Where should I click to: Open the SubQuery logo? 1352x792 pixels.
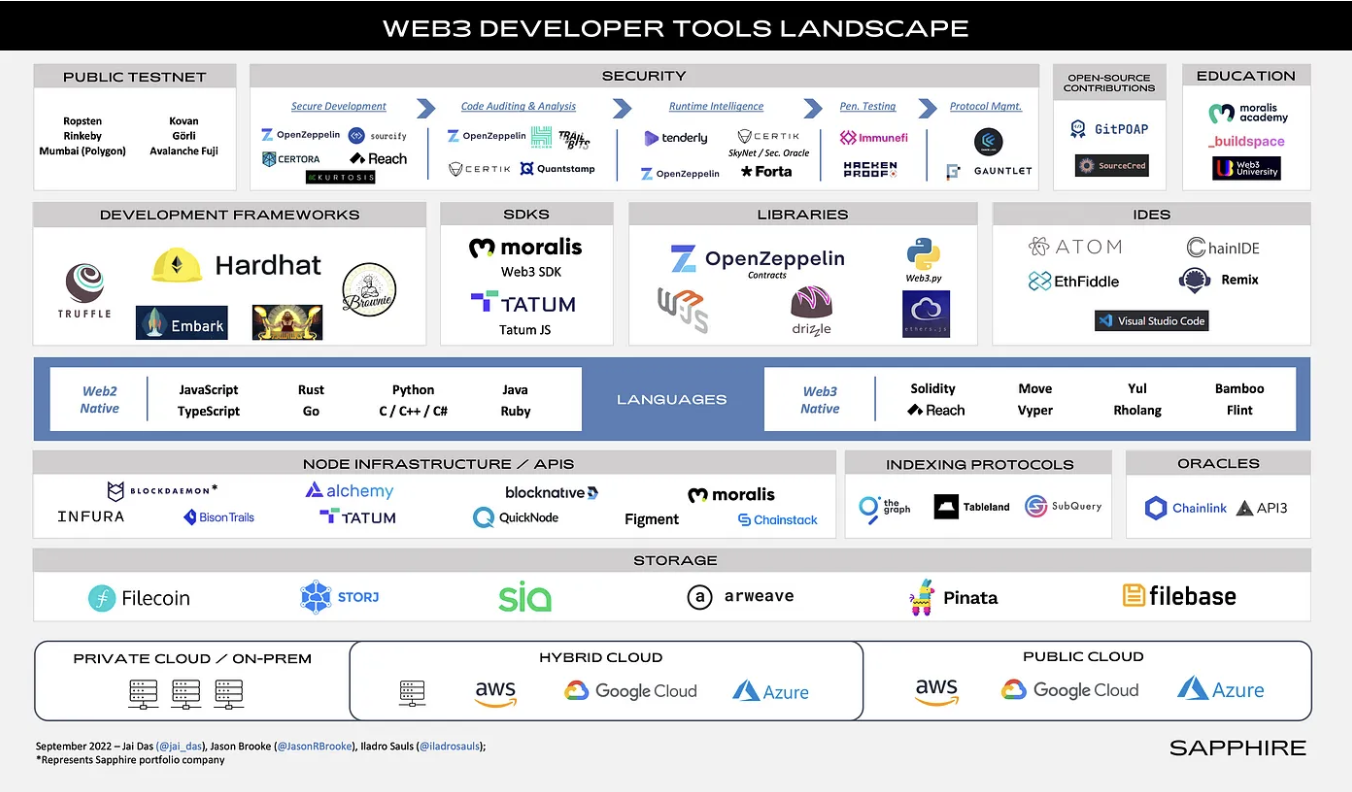1063,506
